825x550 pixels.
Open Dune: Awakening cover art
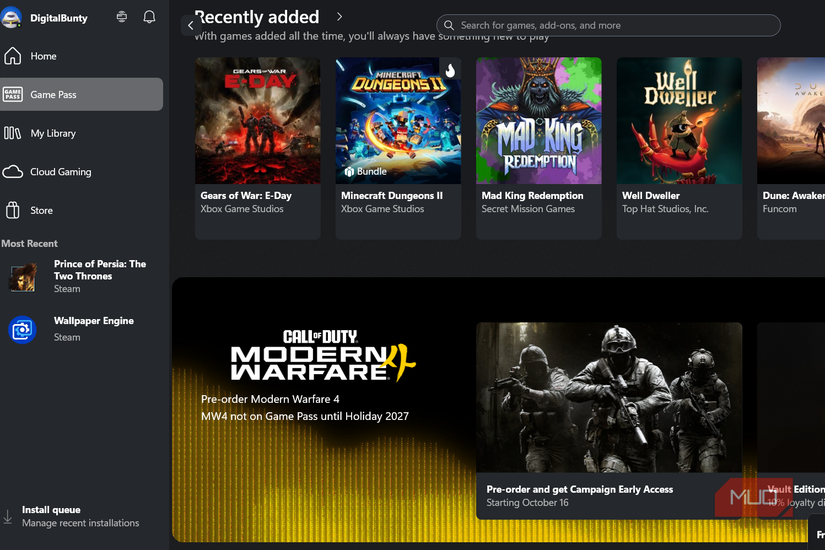tap(791, 121)
